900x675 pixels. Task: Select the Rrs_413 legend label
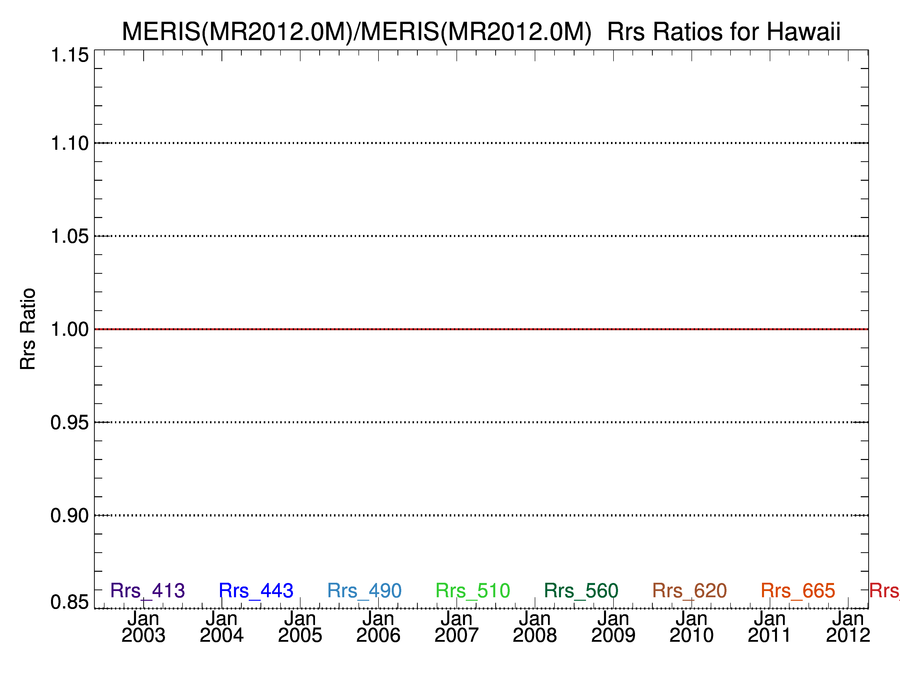(x=148, y=591)
